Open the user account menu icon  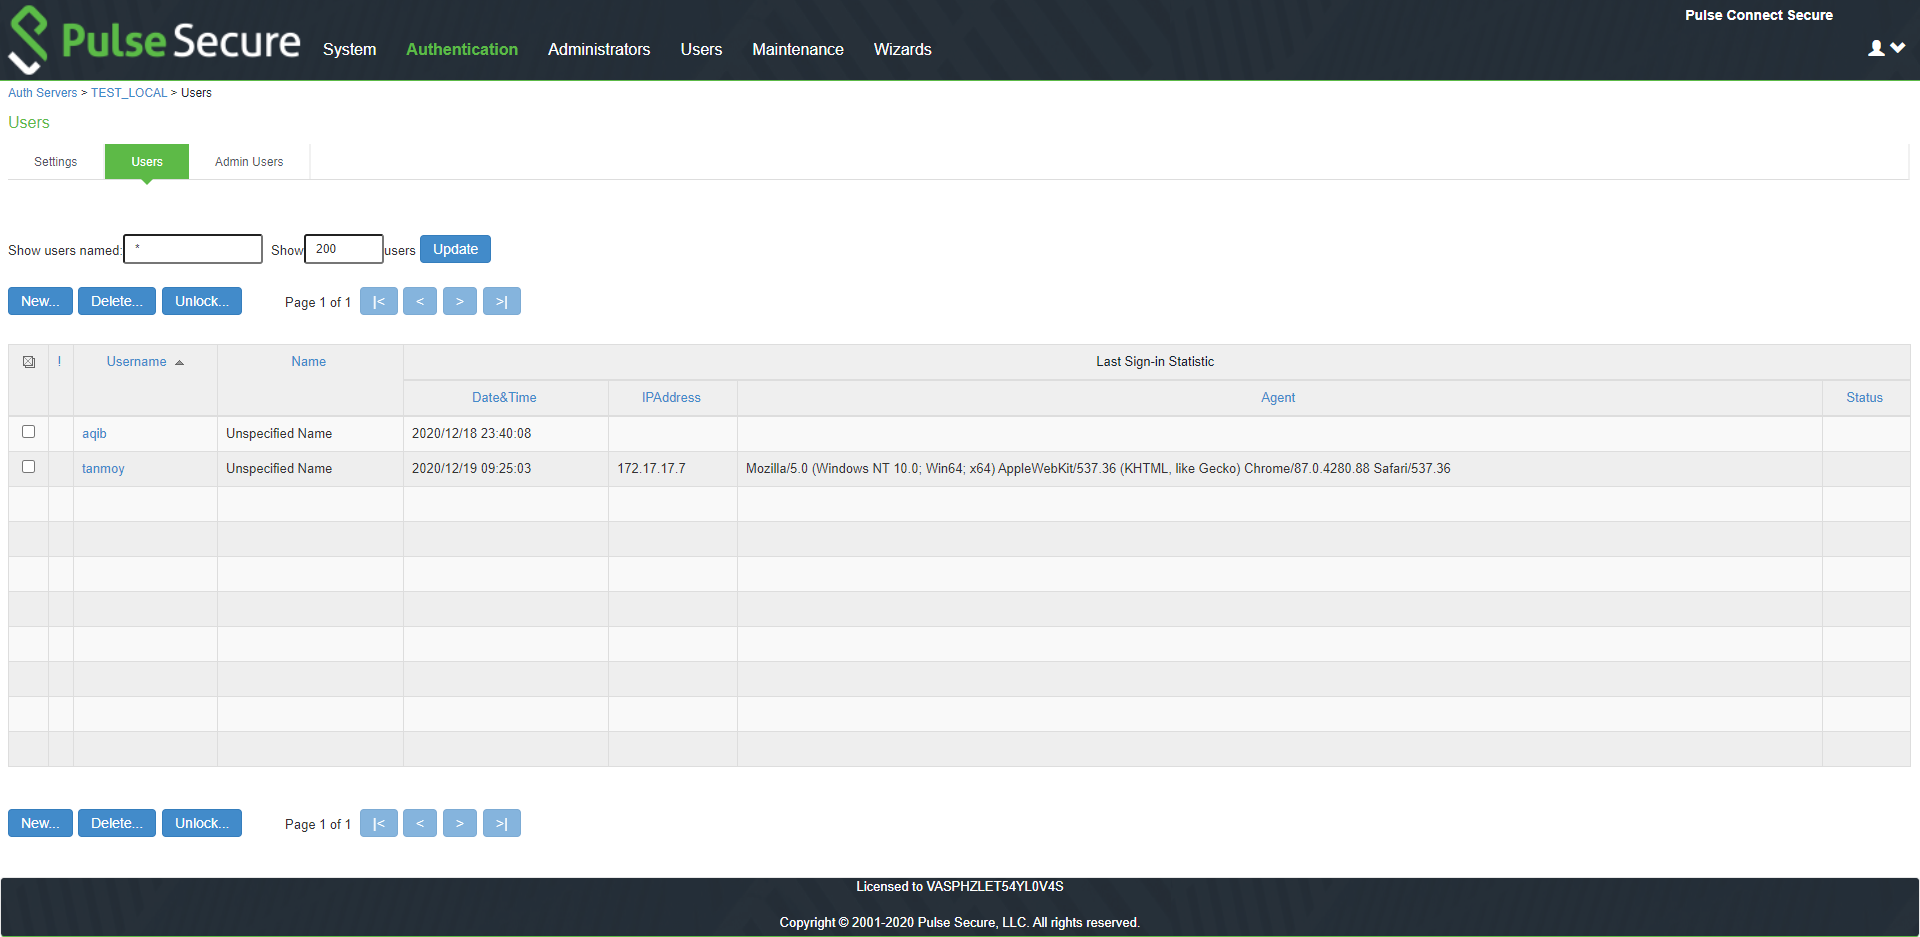(1876, 48)
